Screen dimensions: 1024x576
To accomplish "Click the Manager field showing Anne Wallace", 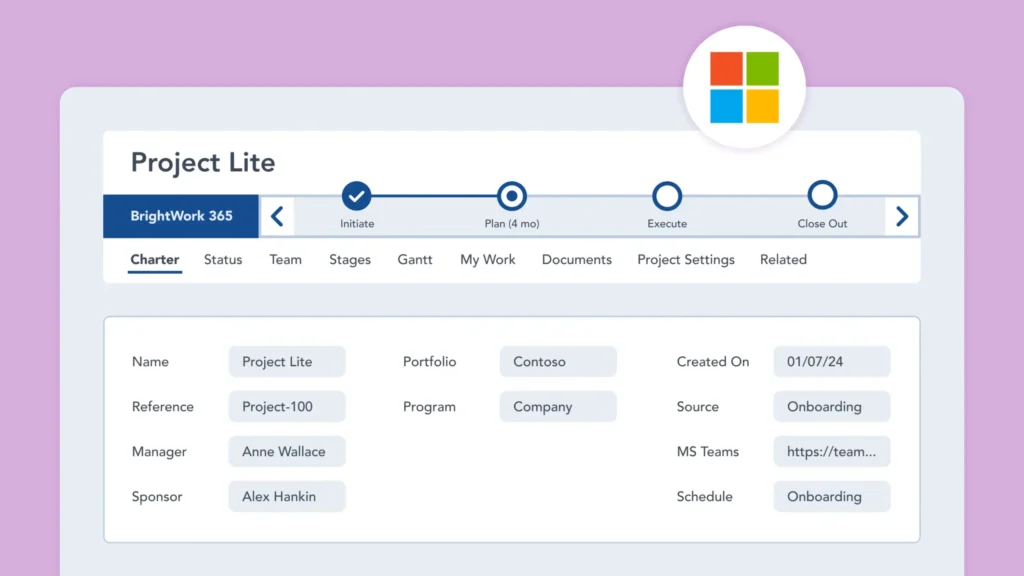I will point(286,452).
